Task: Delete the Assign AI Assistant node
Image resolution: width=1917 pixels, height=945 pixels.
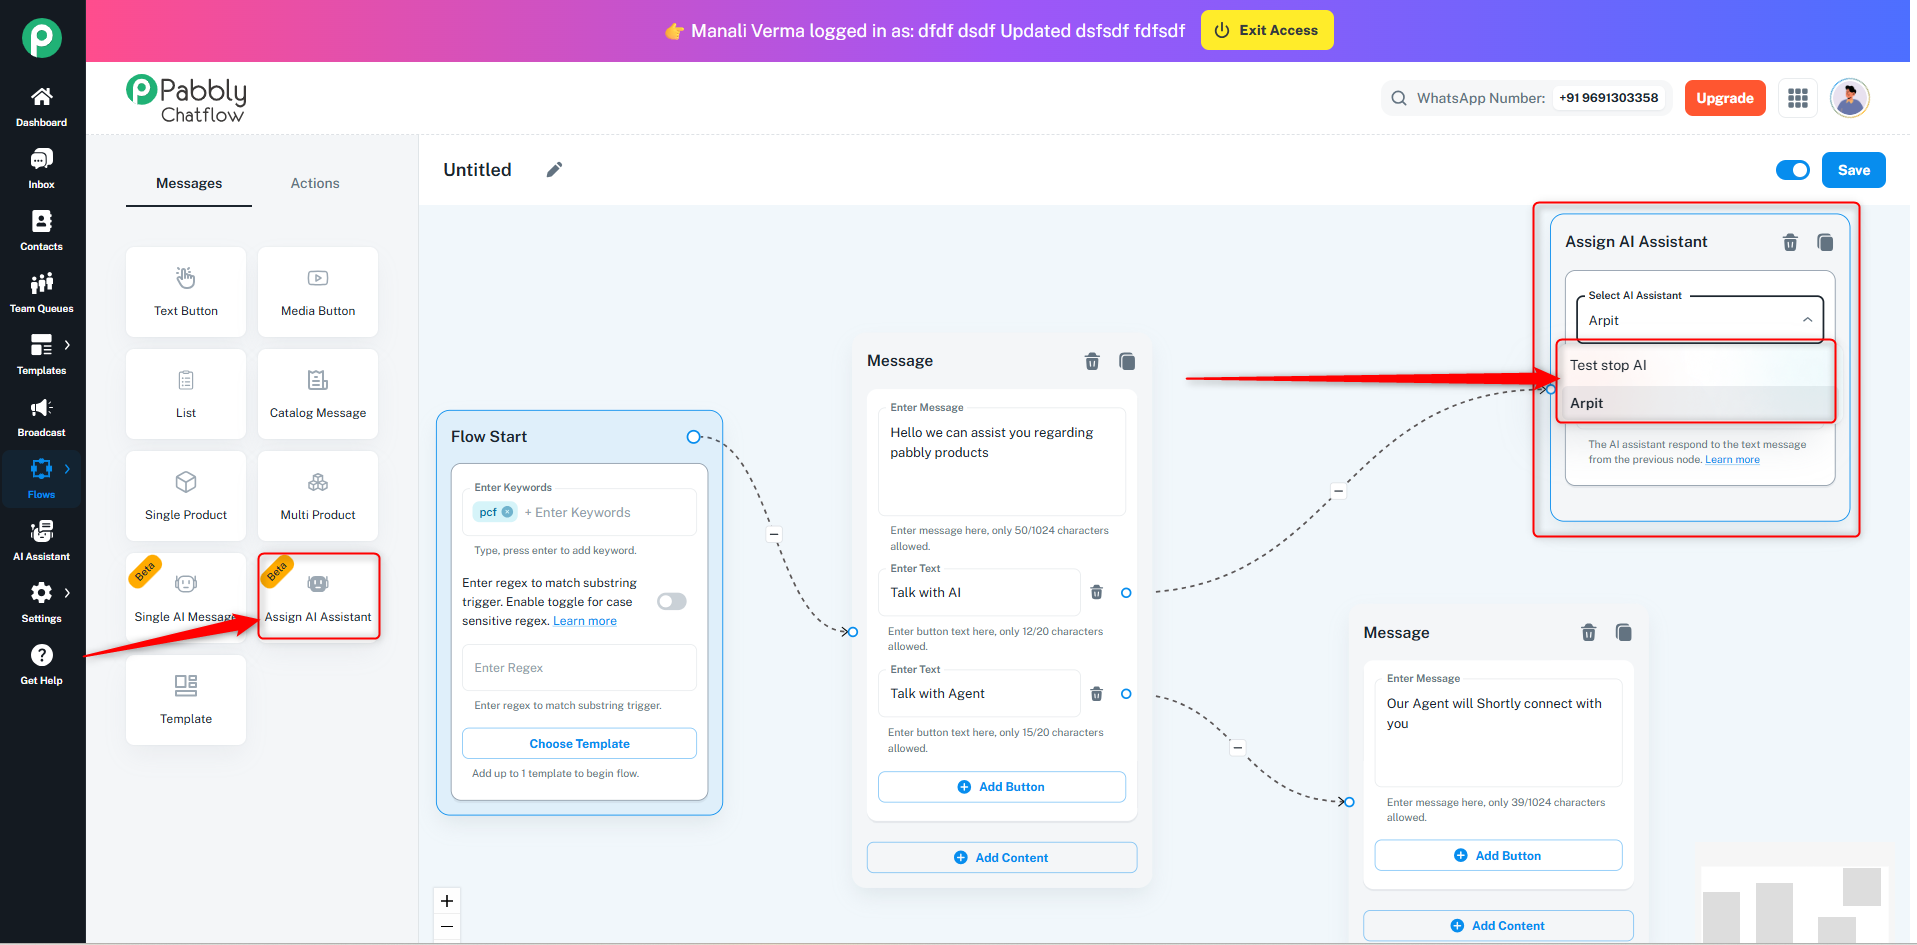Action: coord(1790,242)
